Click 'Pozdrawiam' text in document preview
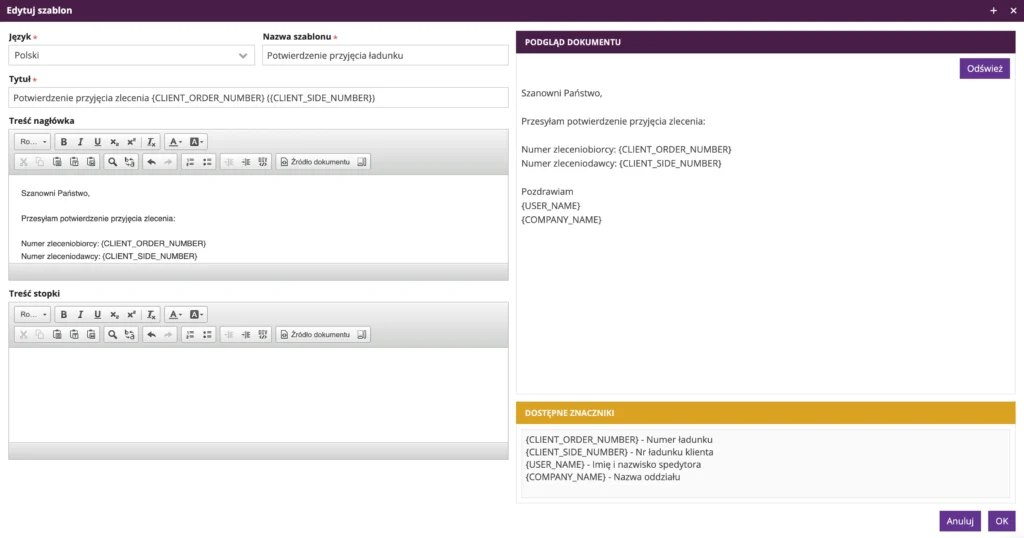The width and height of the screenshot is (1024, 538). (547, 192)
